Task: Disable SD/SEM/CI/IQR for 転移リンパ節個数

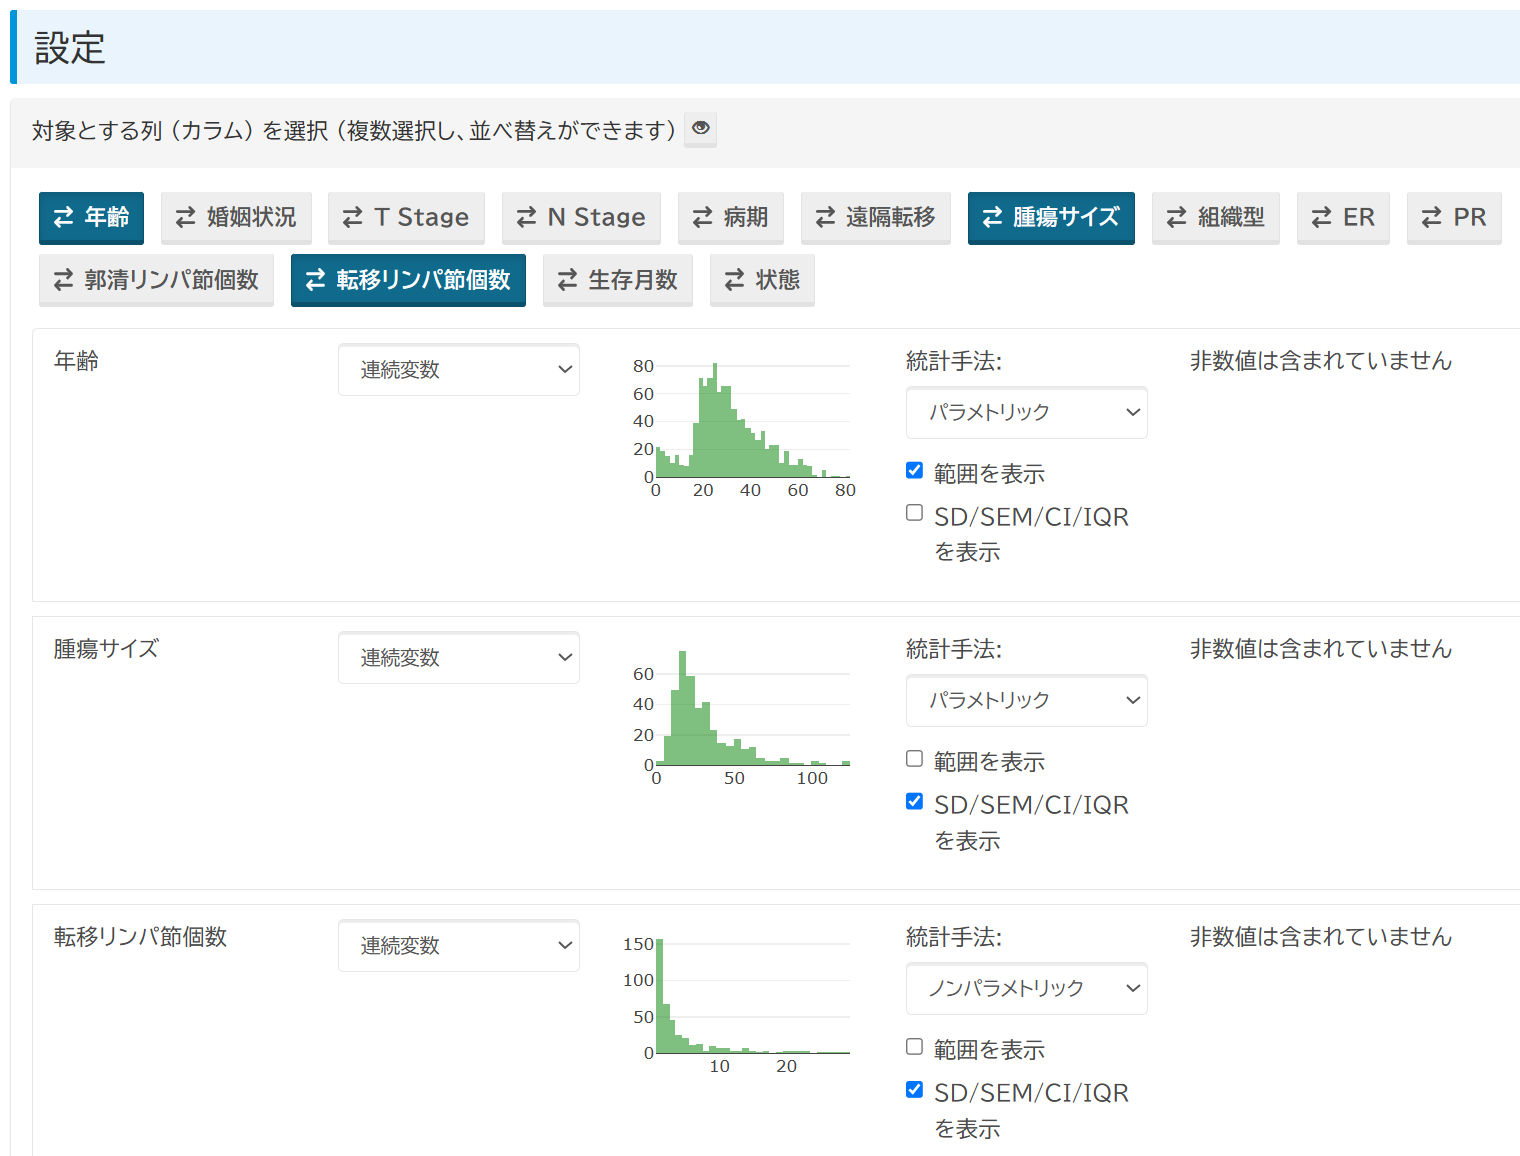Action: pyautogui.click(x=914, y=1089)
